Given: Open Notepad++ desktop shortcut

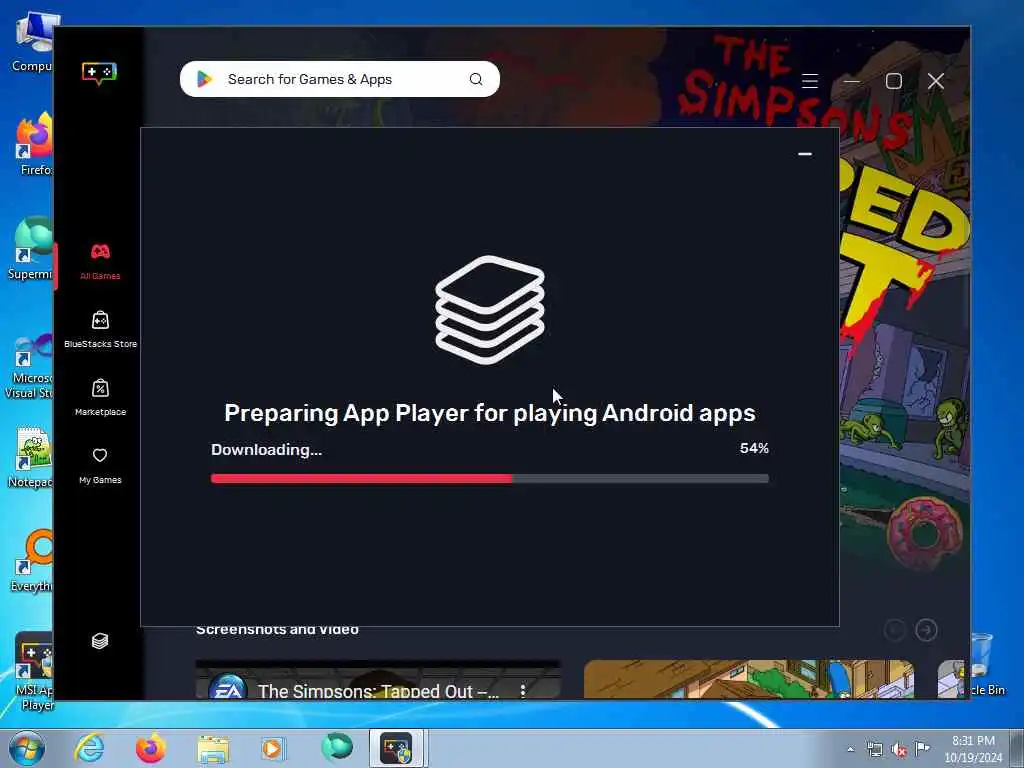Looking at the screenshot, I should click(30, 457).
